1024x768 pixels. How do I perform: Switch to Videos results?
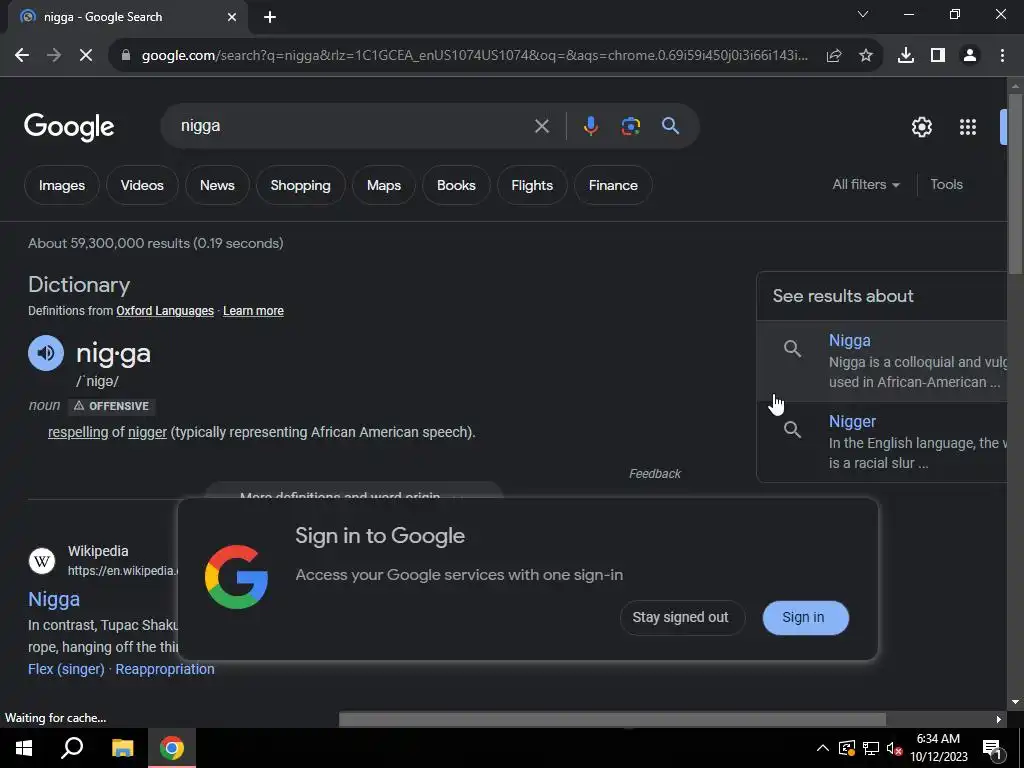point(142,185)
